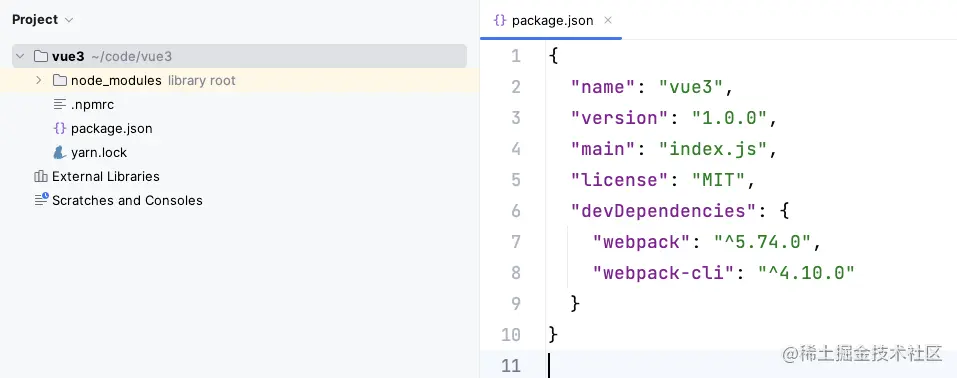Open External Libraries node
957x378 pixels.
[106, 176]
